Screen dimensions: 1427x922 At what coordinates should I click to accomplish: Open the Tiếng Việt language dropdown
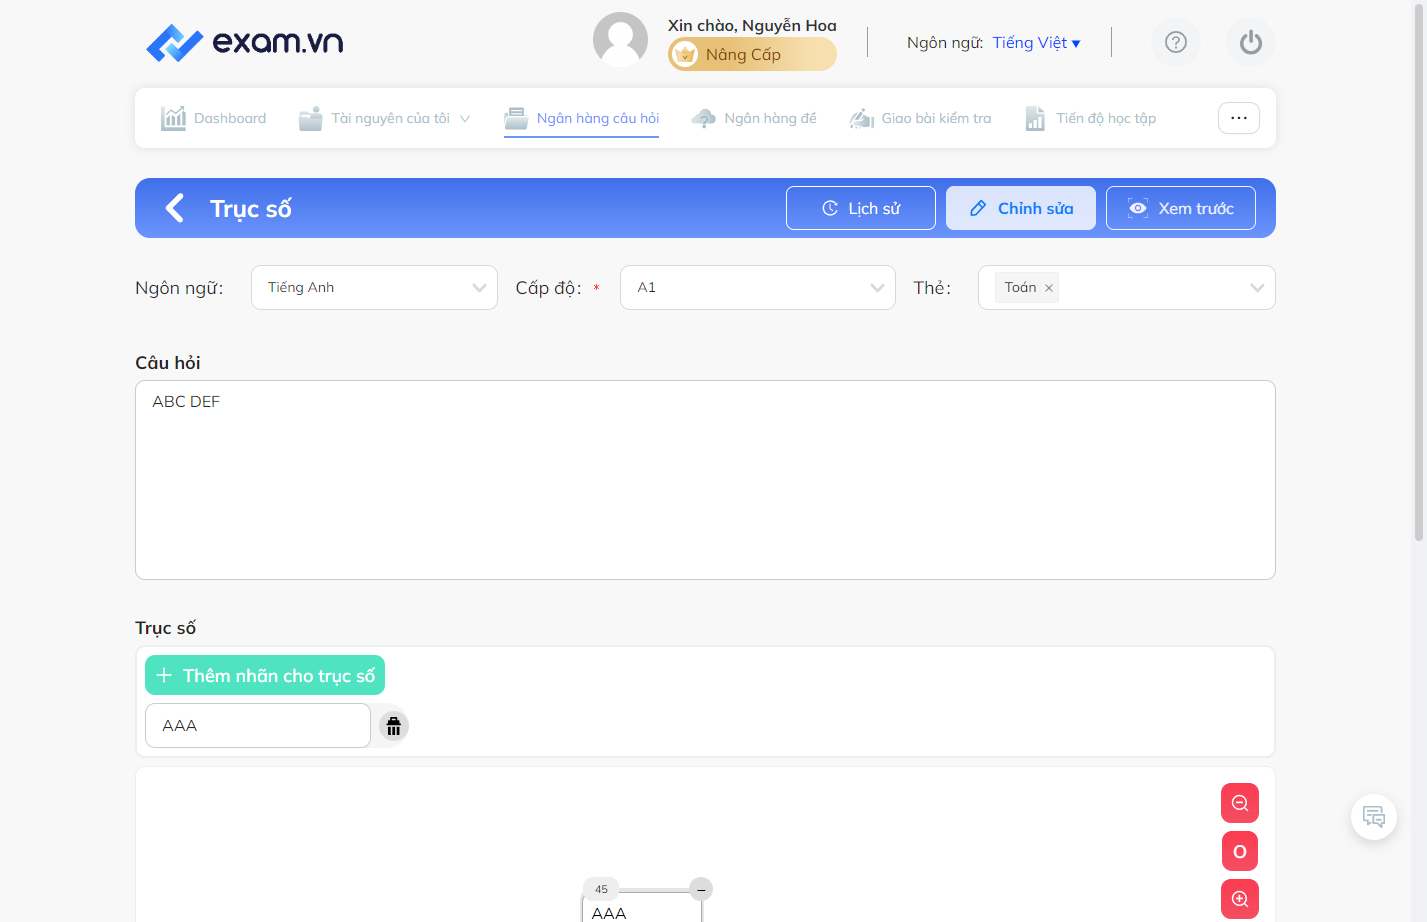[1036, 43]
